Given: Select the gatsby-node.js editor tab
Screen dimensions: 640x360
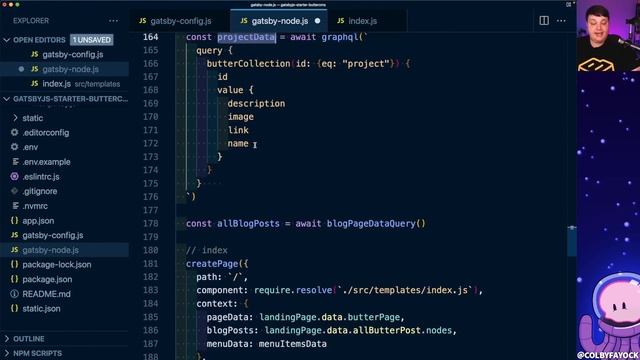Looking at the screenshot, I should tap(279, 21).
